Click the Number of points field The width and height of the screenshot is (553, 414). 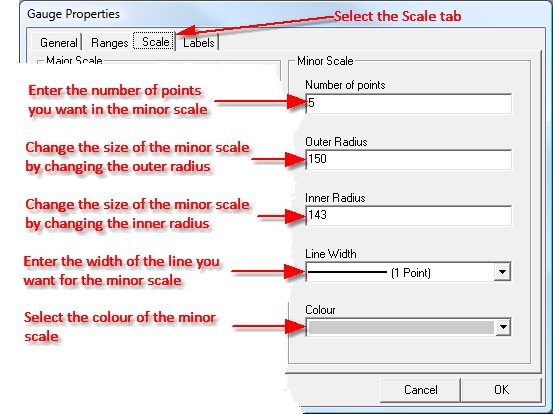click(408, 103)
